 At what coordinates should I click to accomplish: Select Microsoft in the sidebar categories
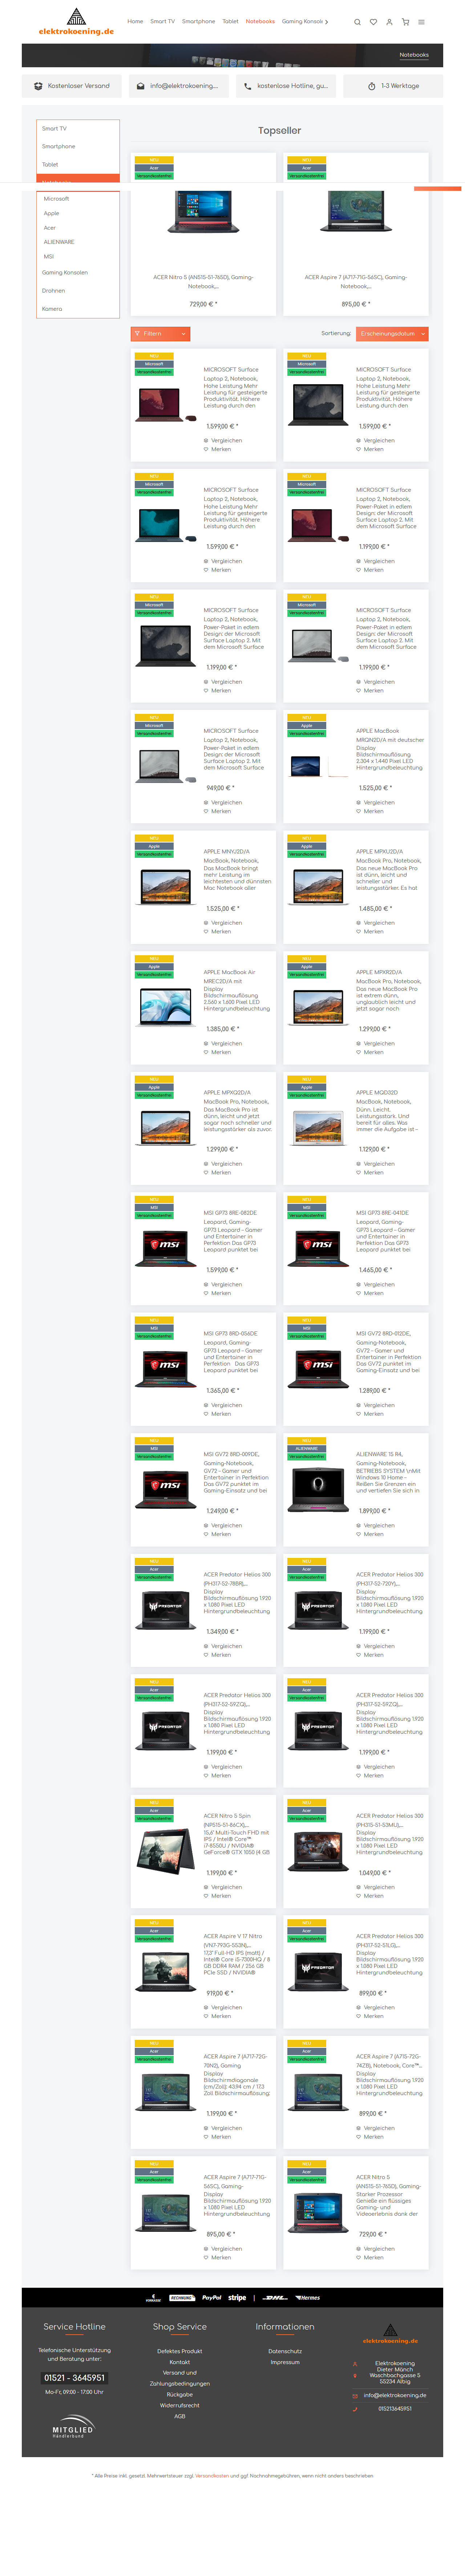click(56, 199)
